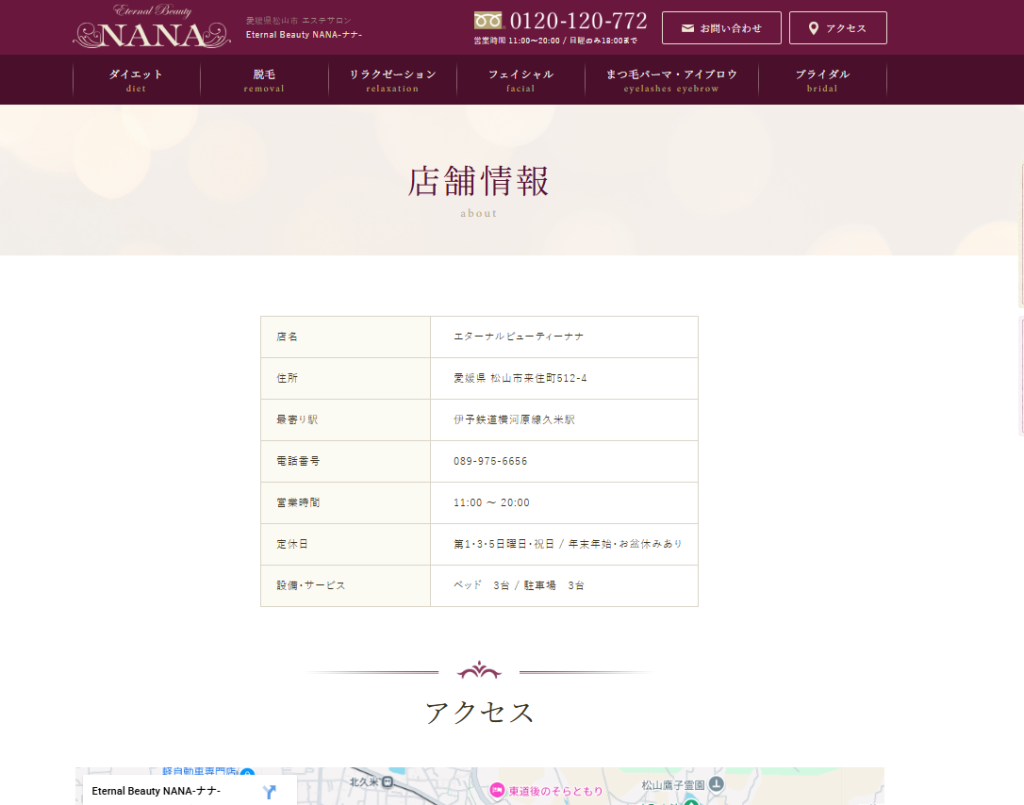Screen dimensions: 1024x805
Task: Click the Eternal Beauty NANA-ナナ- header text
Action: coord(304,35)
